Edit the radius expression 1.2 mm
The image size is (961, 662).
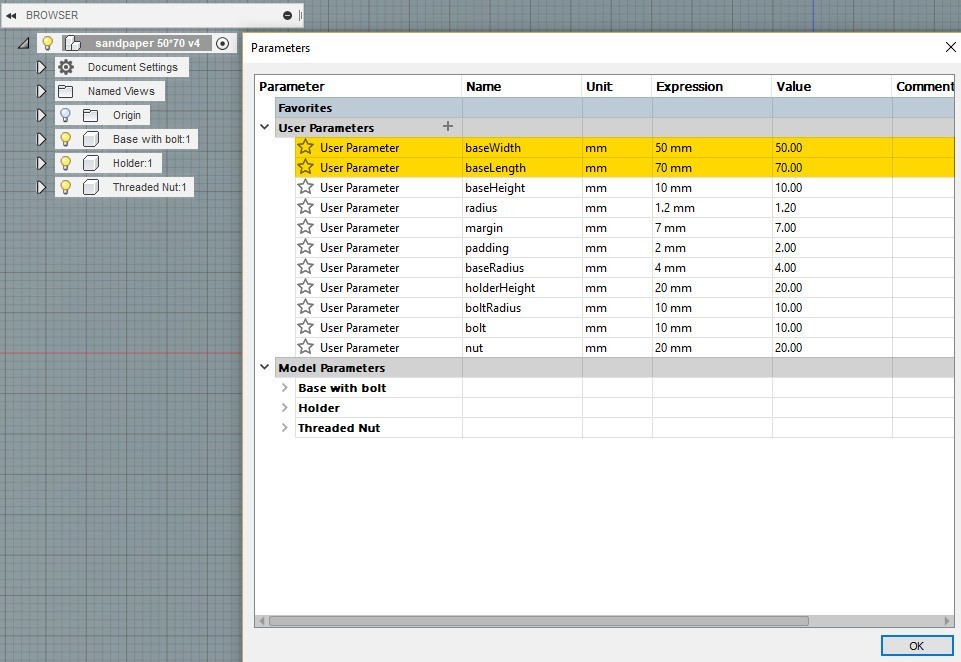(675, 207)
